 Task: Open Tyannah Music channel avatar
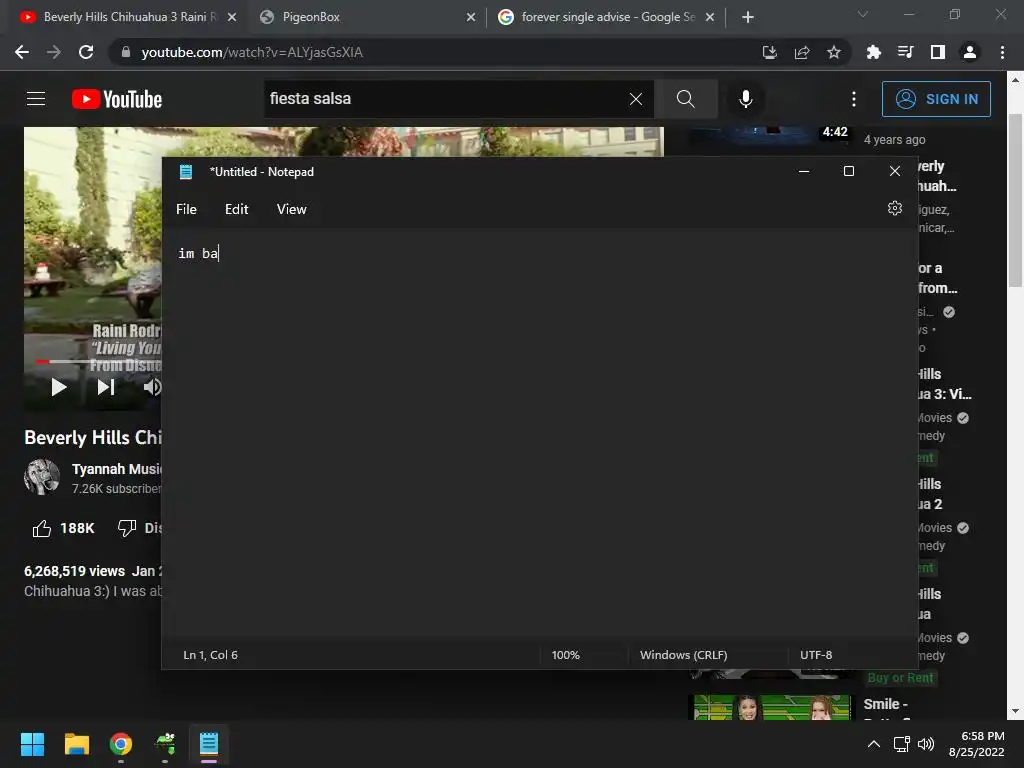coord(42,477)
